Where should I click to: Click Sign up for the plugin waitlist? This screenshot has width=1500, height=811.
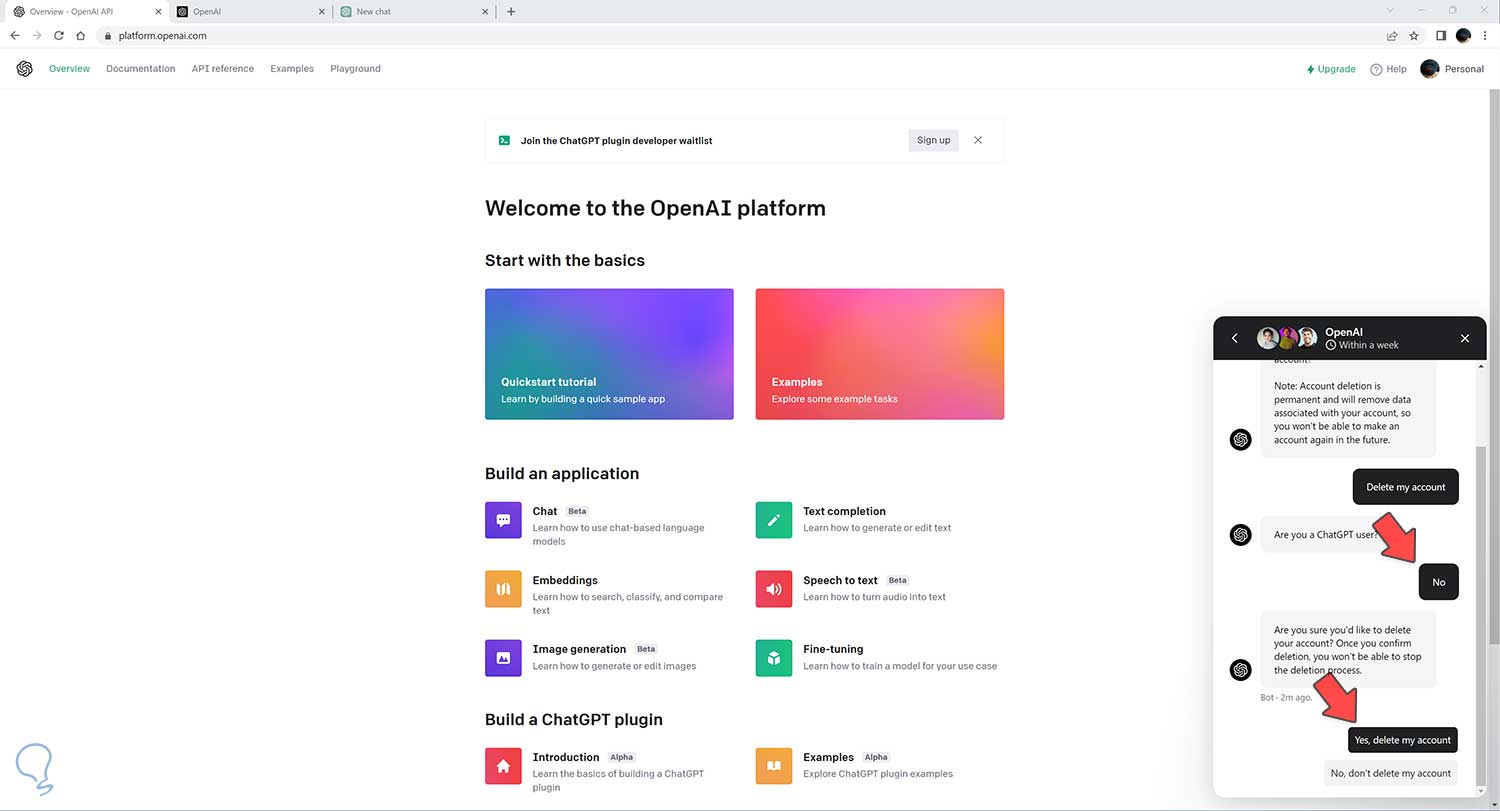click(934, 140)
